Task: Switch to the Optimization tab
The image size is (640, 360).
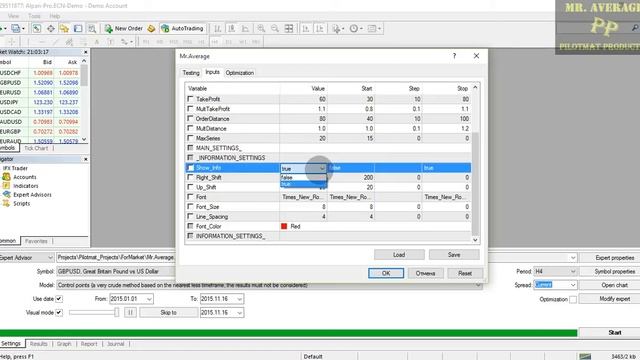Action: [x=240, y=73]
